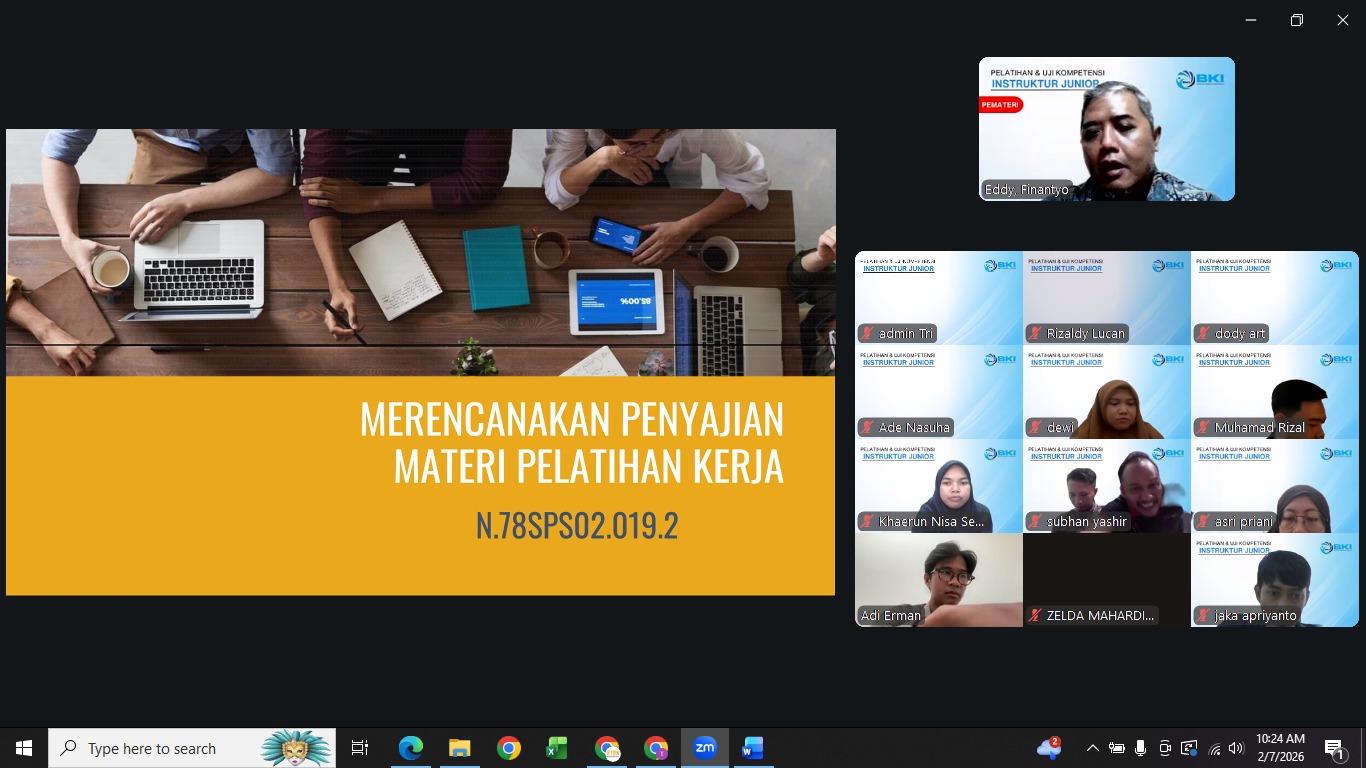Click the shared slide titled Merencanakan Penyajian

click(x=421, y=362)
